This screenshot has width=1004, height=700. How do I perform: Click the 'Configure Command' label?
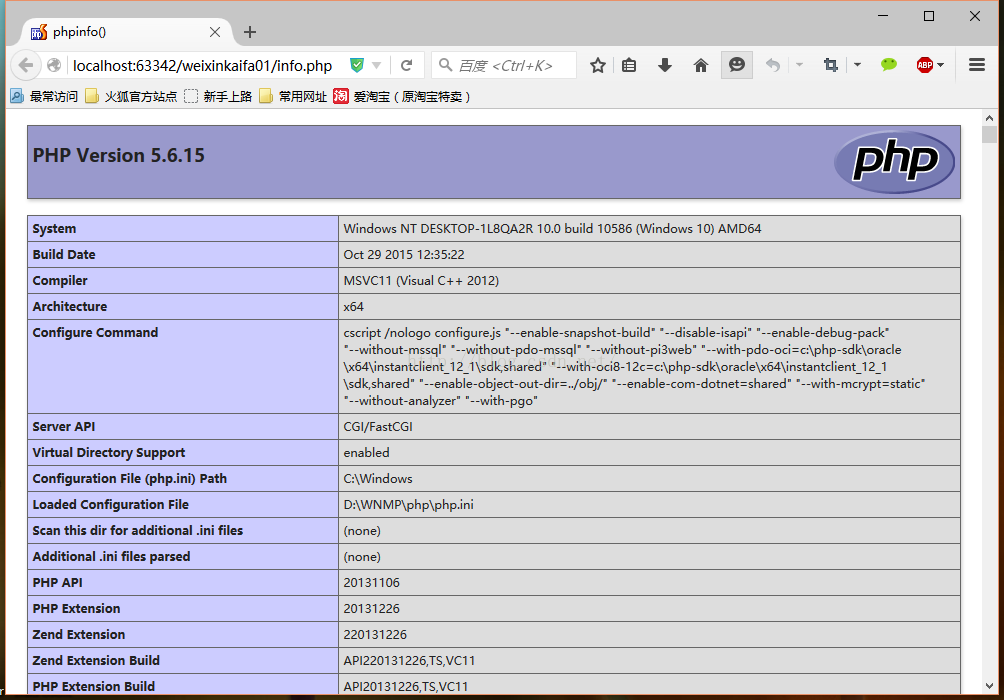pyautogui.click(x=95, y=332)
